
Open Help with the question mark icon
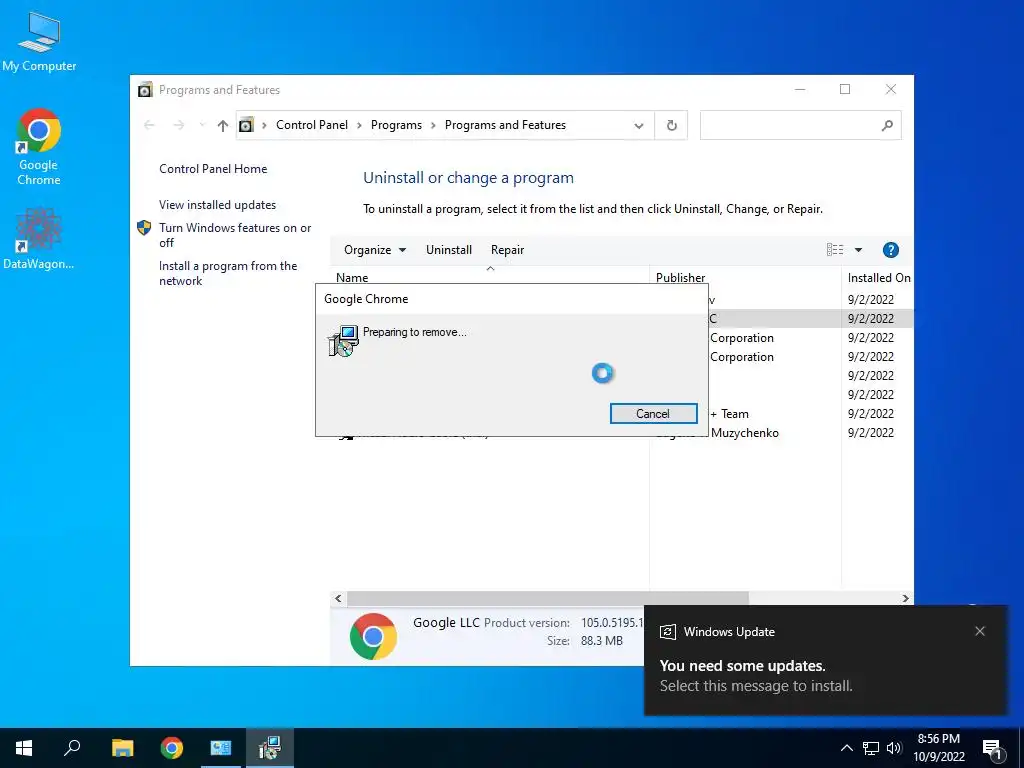(x=890, y=250)
